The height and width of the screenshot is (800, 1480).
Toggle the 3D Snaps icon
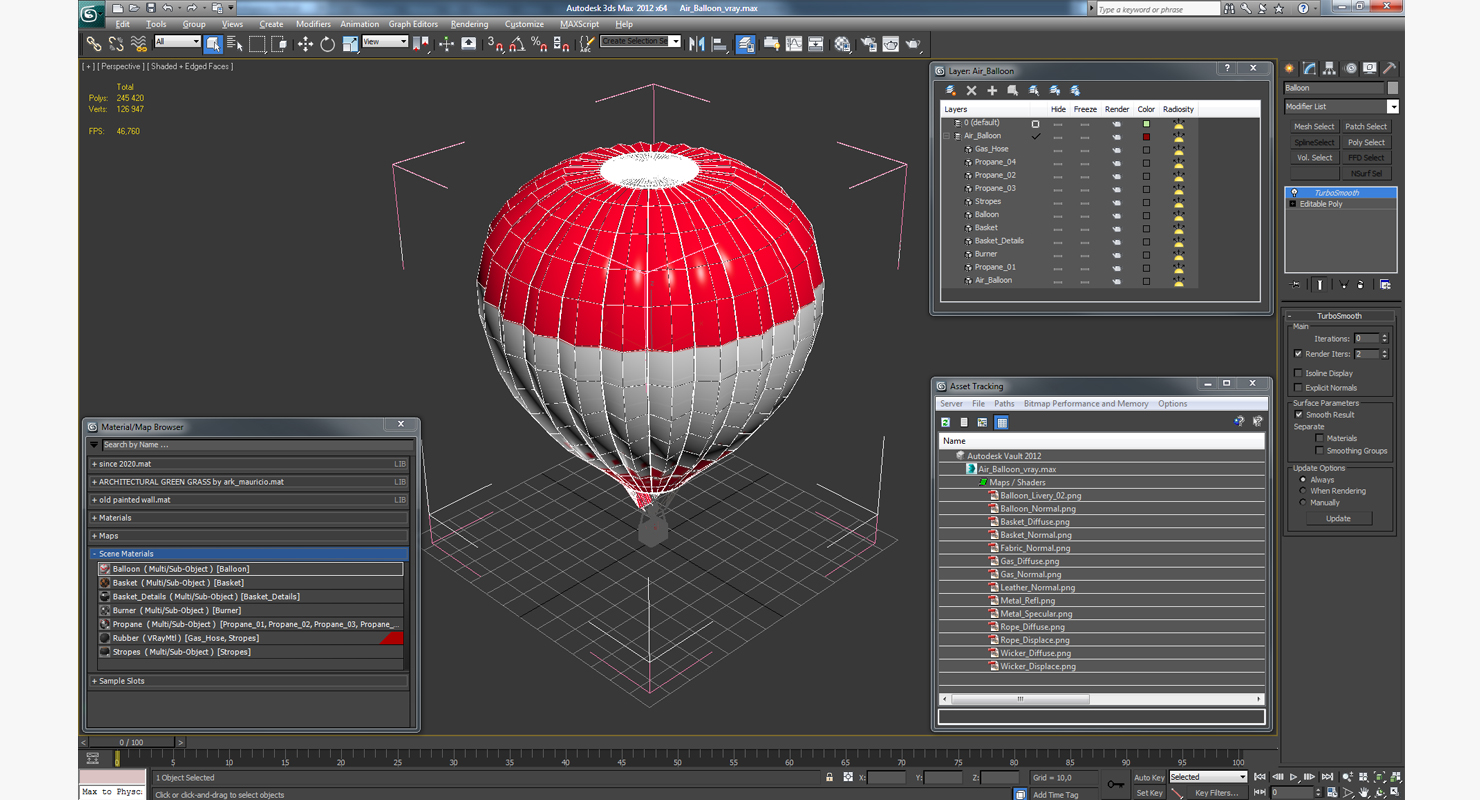click(495, 44)
